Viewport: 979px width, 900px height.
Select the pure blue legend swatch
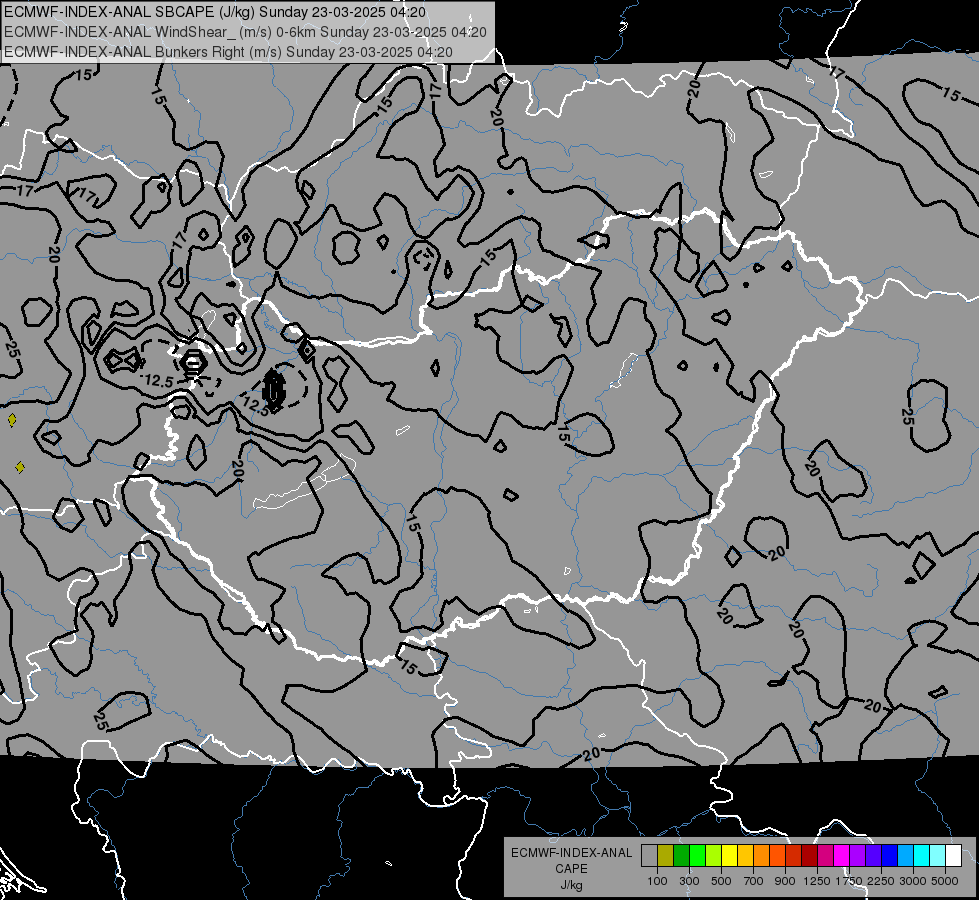(889, 855)
